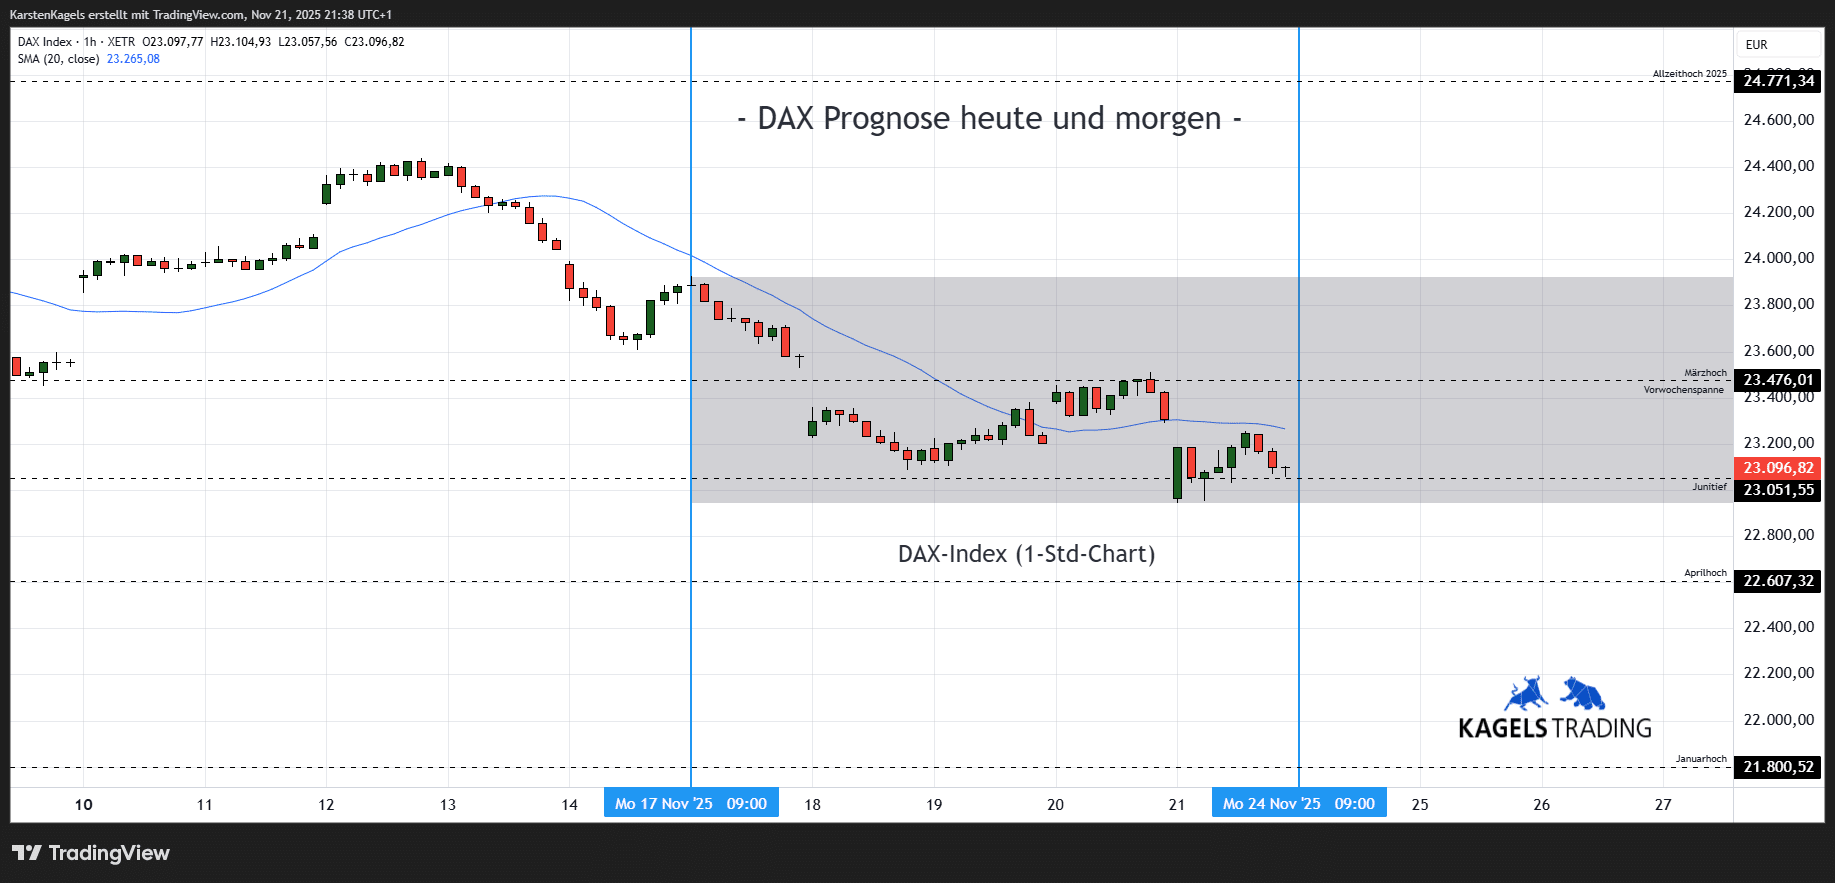Screen dimensions: 1835x883
Task: Select the Aprilhoch price label 22.607,32
Action: pos(1777,581)
